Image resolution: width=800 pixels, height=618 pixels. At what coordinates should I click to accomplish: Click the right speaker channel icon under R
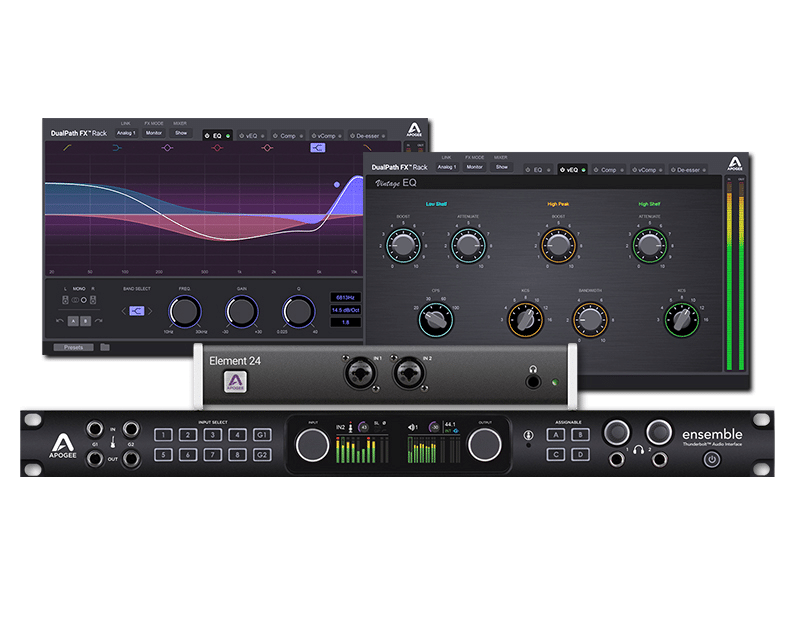pos(93,300)
